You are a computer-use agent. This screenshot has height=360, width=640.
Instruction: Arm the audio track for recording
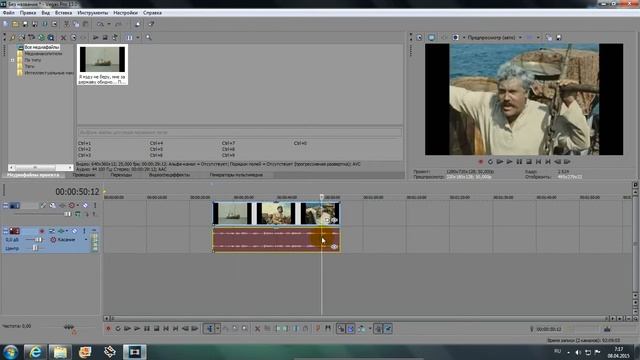coord(42,231)
